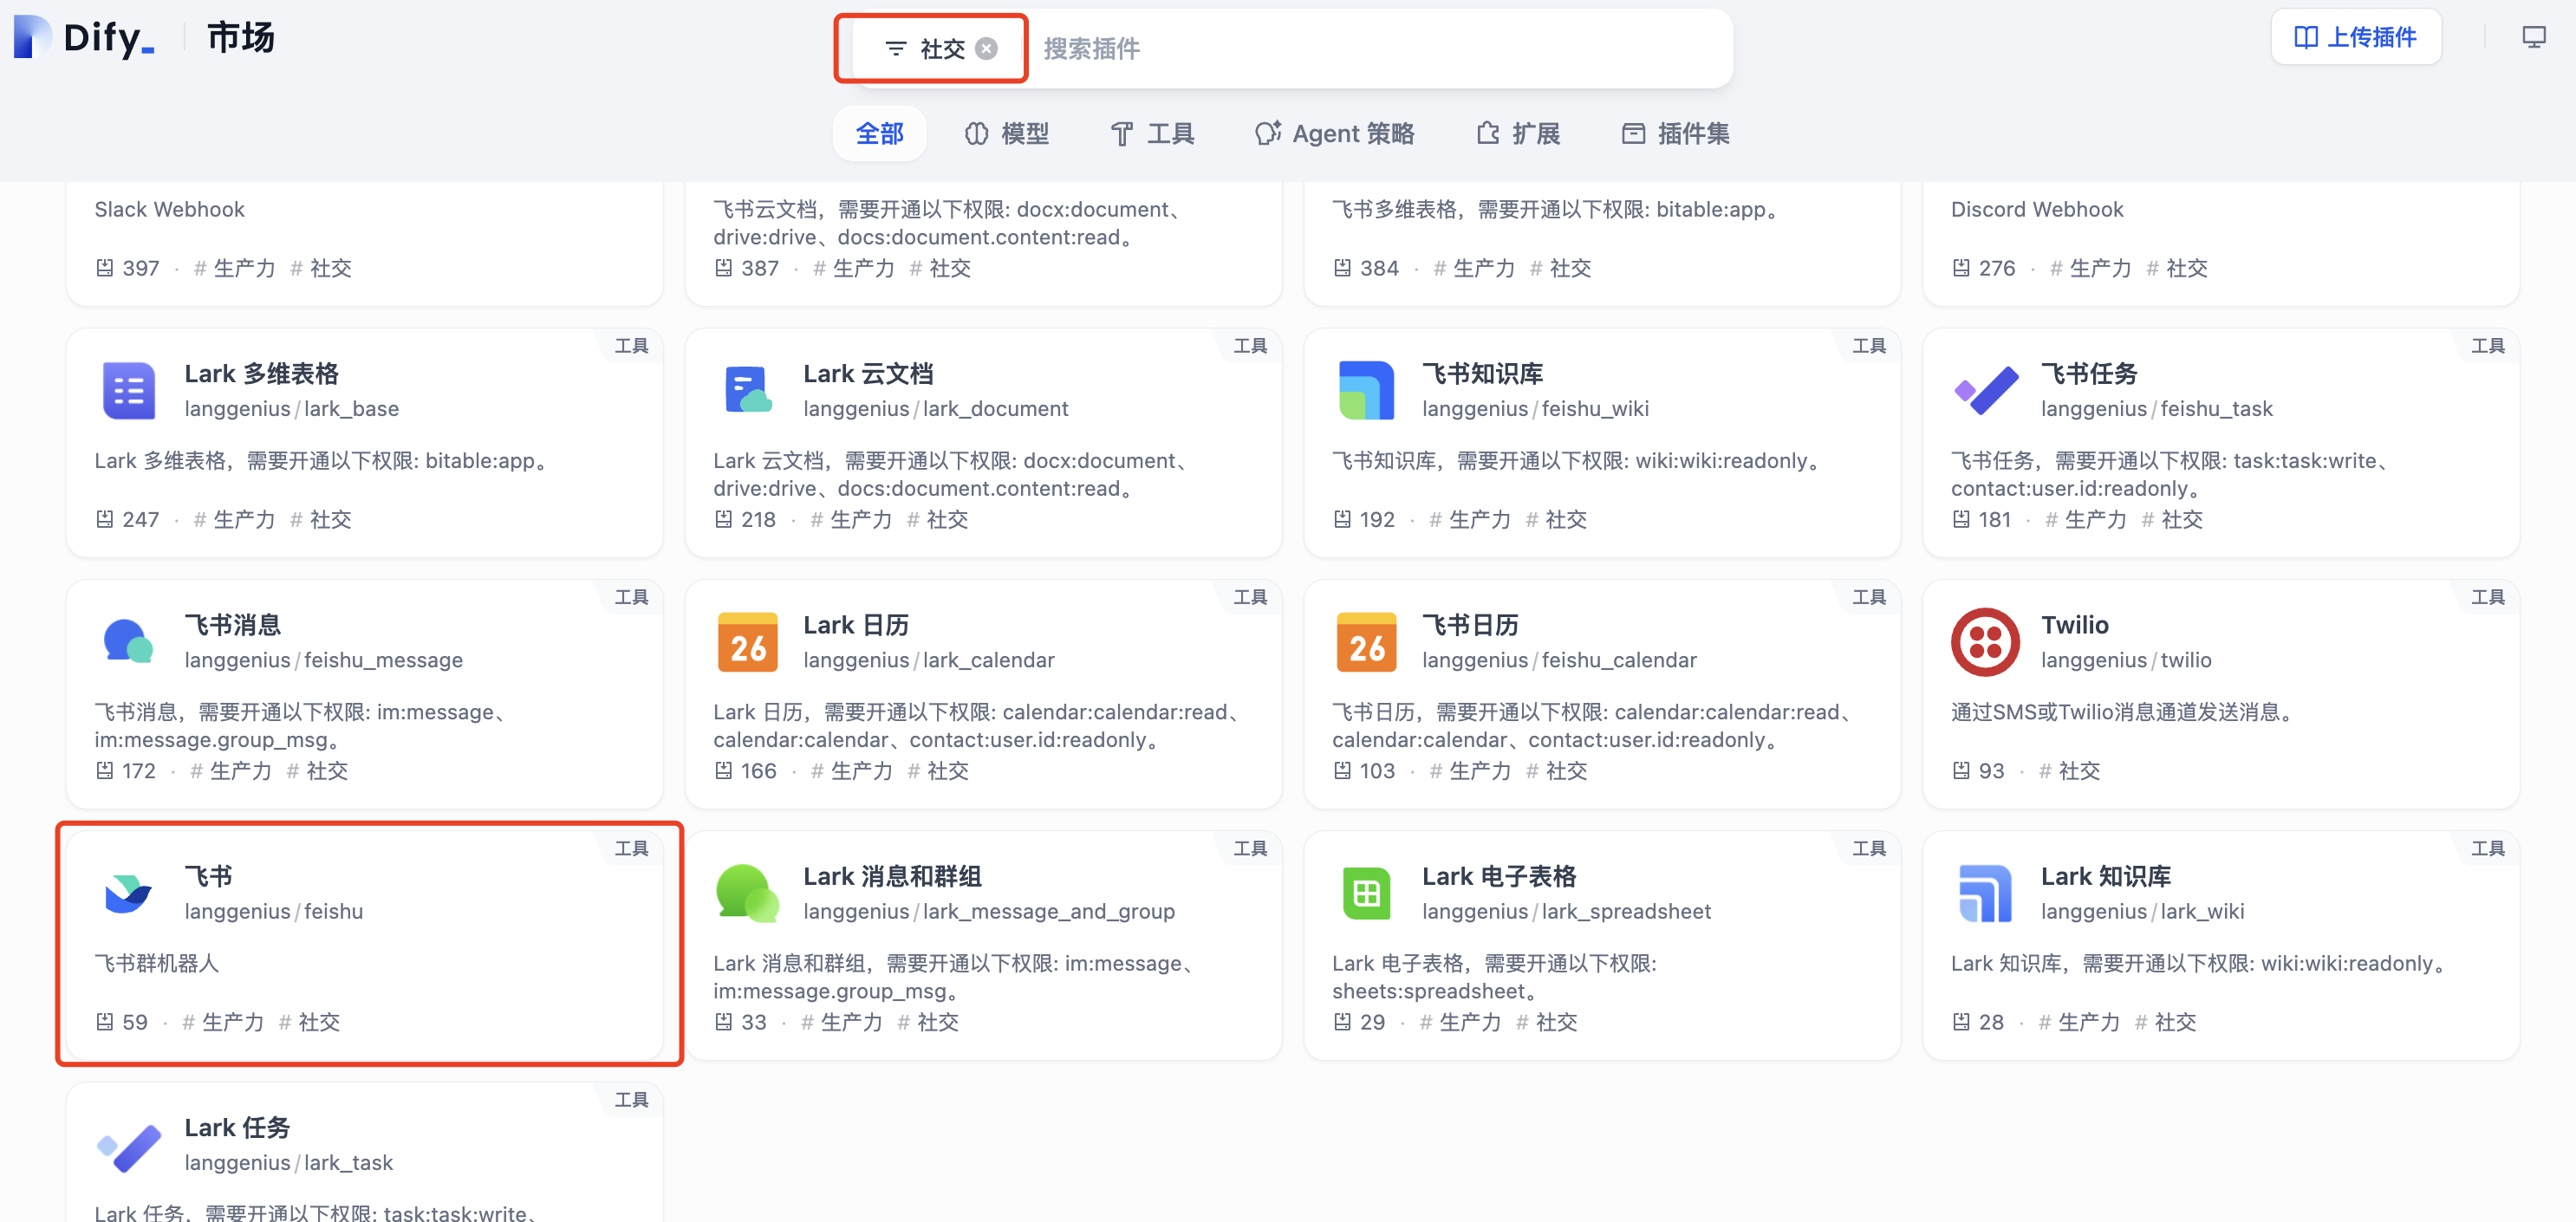Click the Lark 消息和群组 chat icon

pos(747,893)
